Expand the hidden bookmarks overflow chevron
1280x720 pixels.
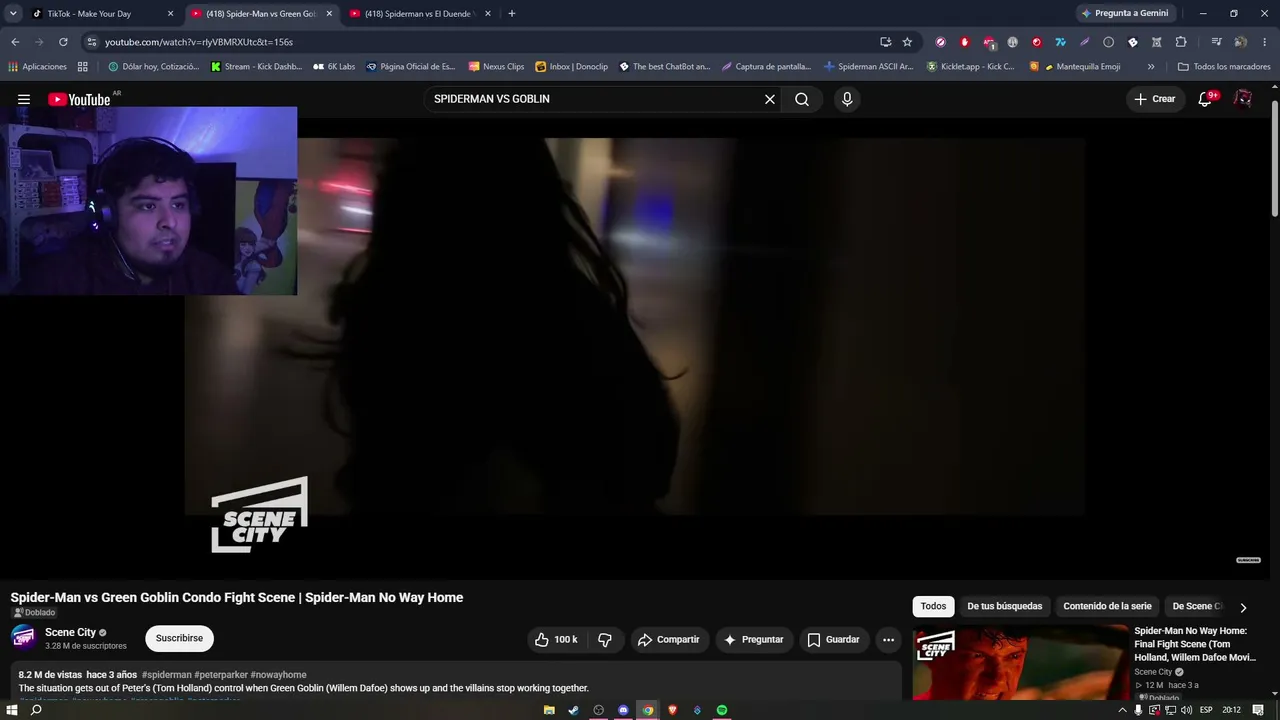pos(1151,67)
